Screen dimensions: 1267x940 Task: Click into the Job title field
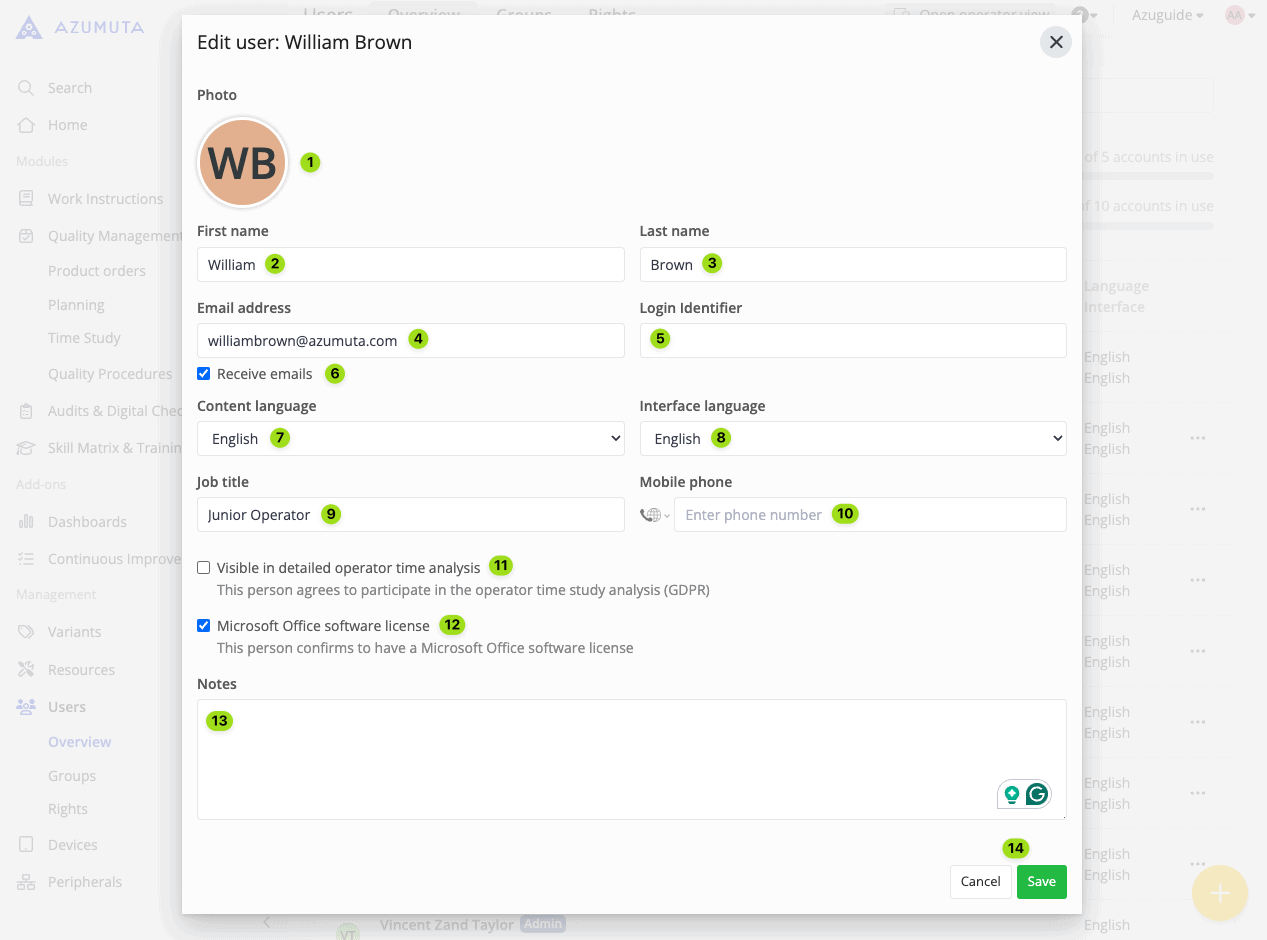410,515
